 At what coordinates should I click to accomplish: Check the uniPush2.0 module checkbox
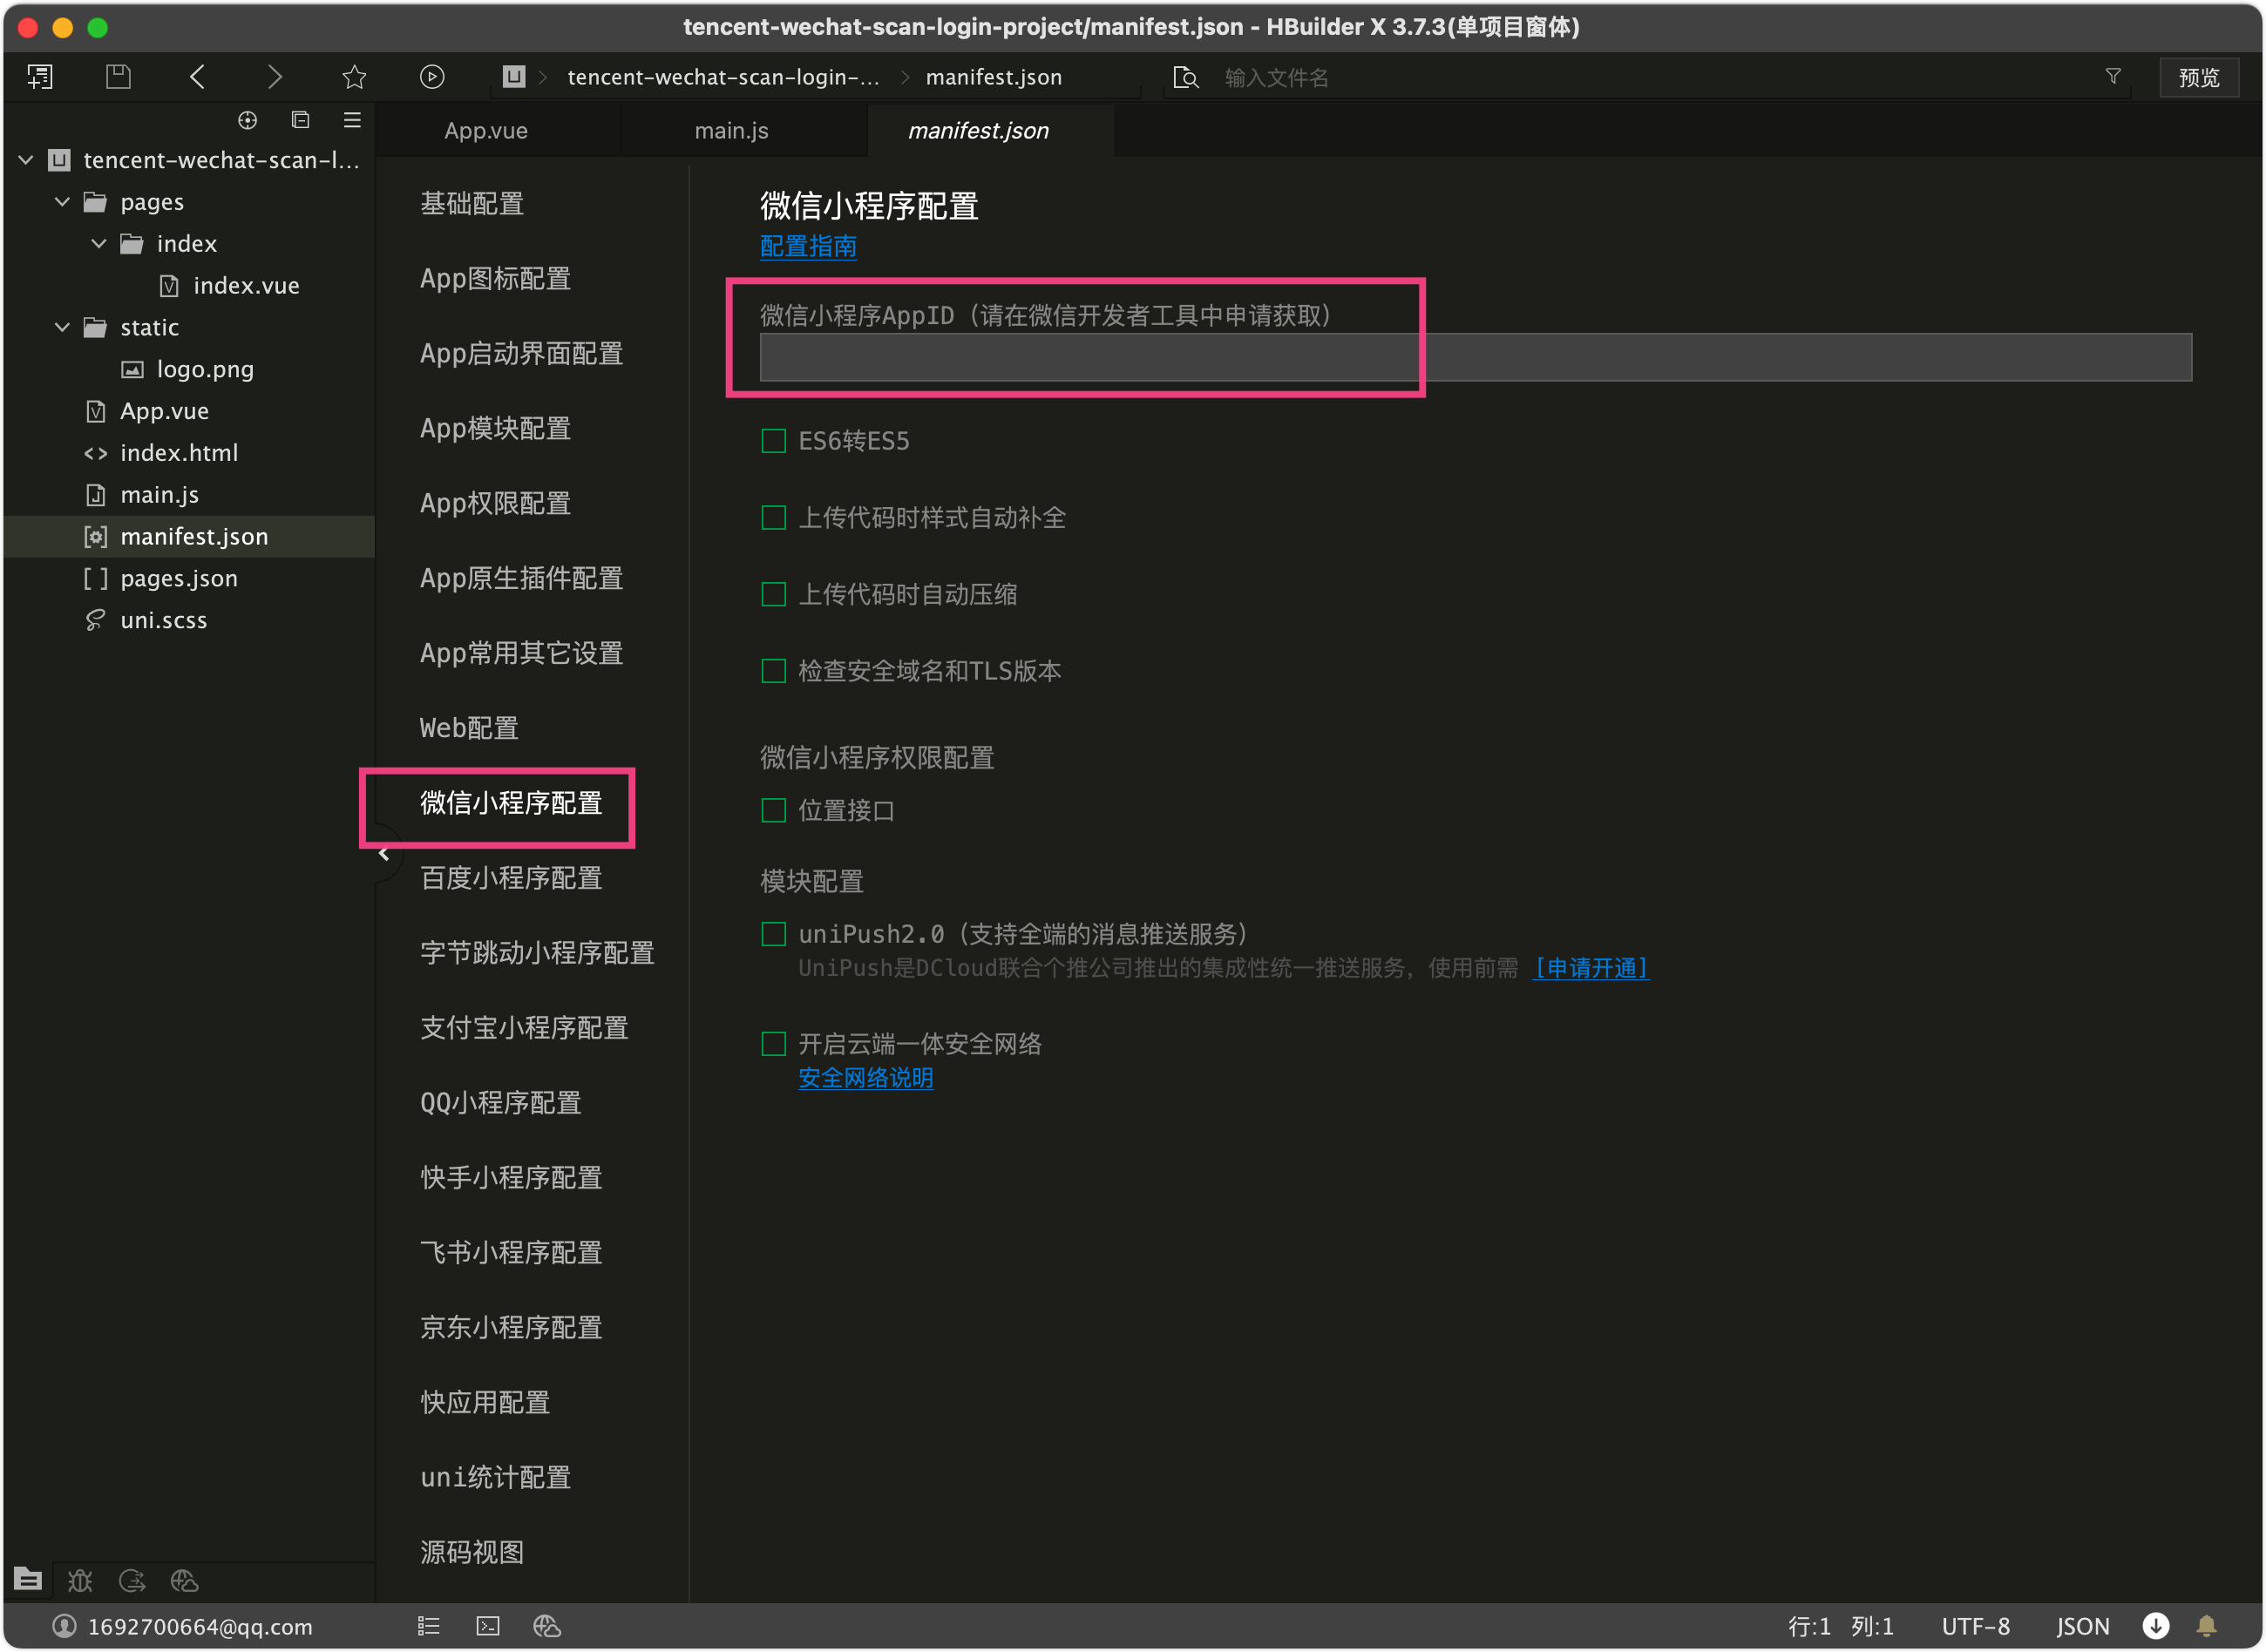pos(773,934)
